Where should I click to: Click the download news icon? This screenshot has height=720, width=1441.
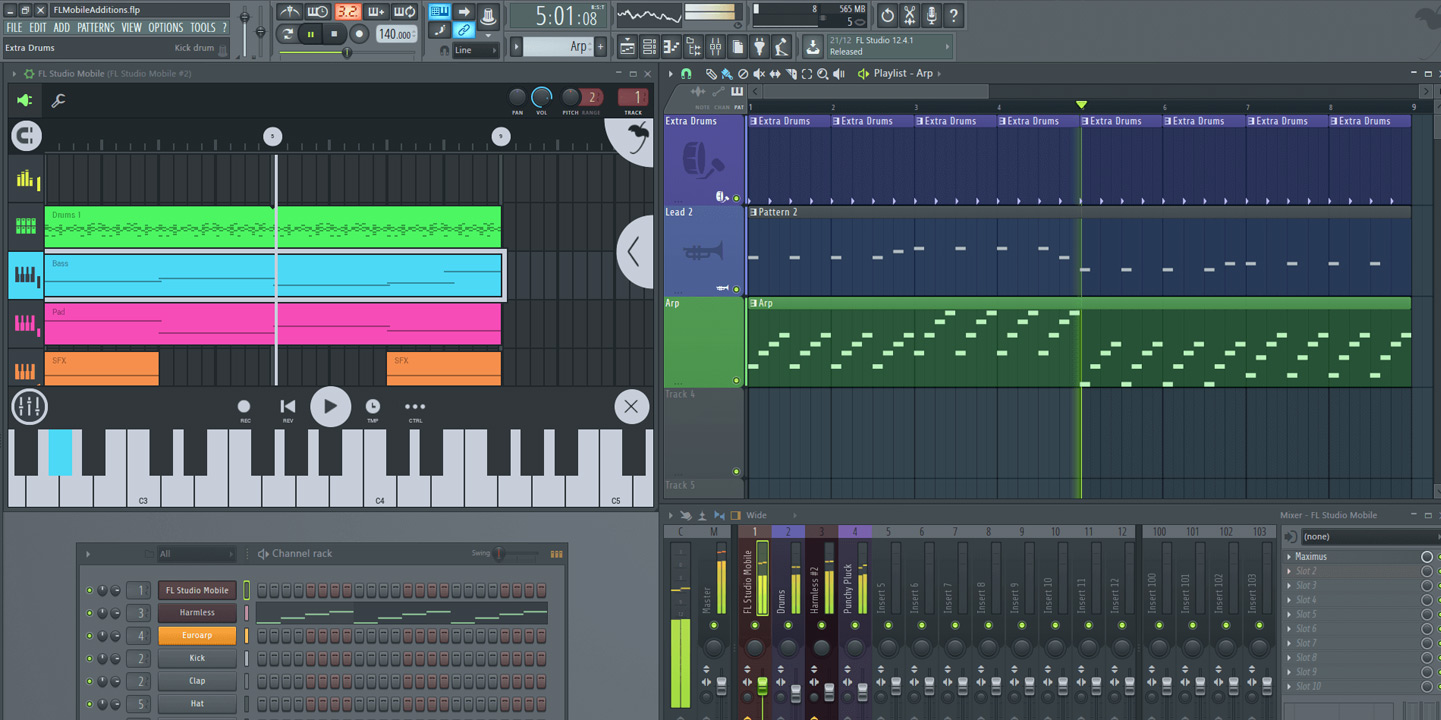pos(811,47)
